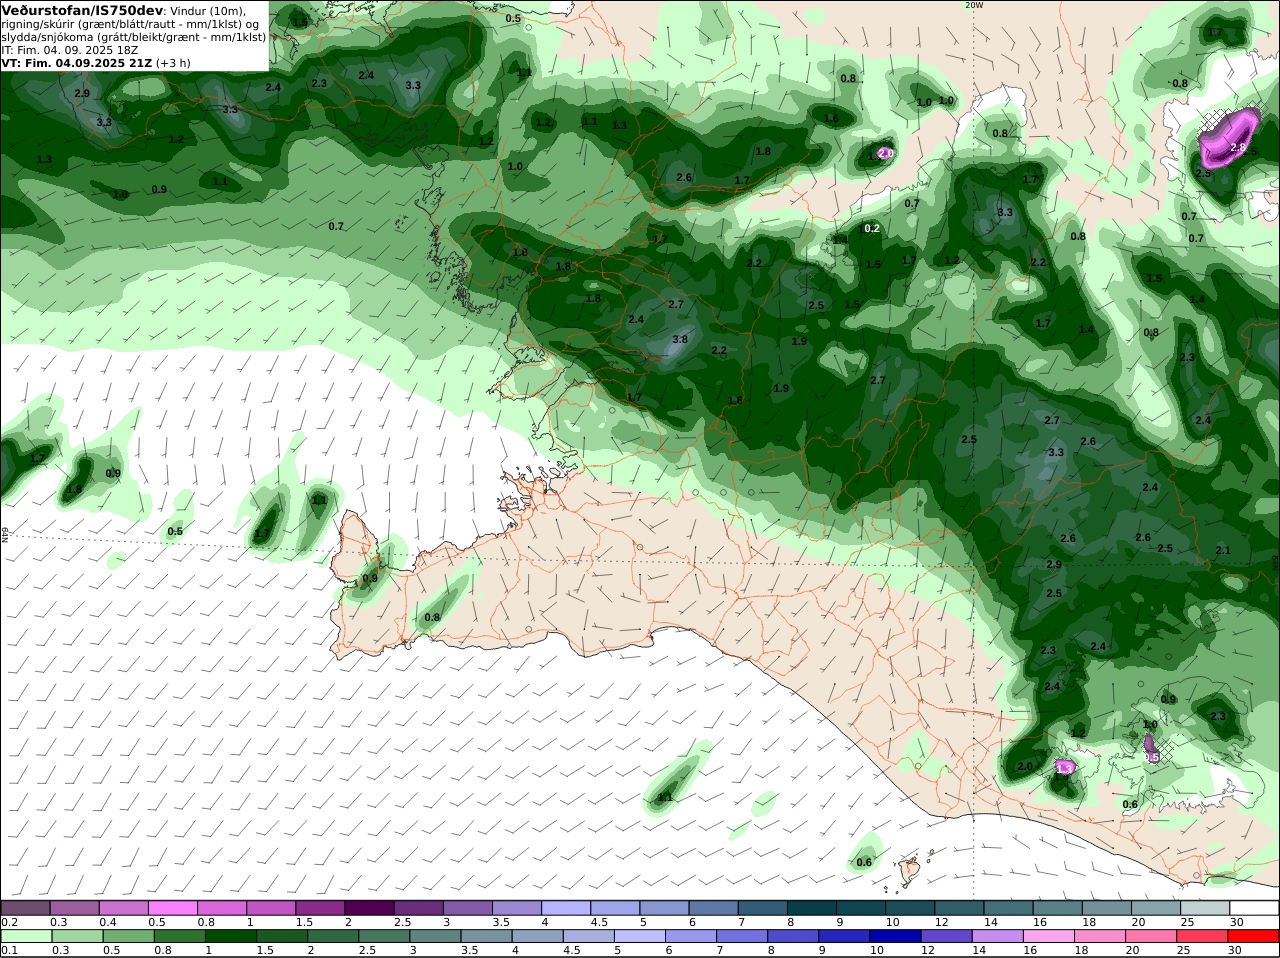Click the 14 swatch in the top legend row
The height and width of the screenshot is (958, 1280).
click(x=1007, y=908)
